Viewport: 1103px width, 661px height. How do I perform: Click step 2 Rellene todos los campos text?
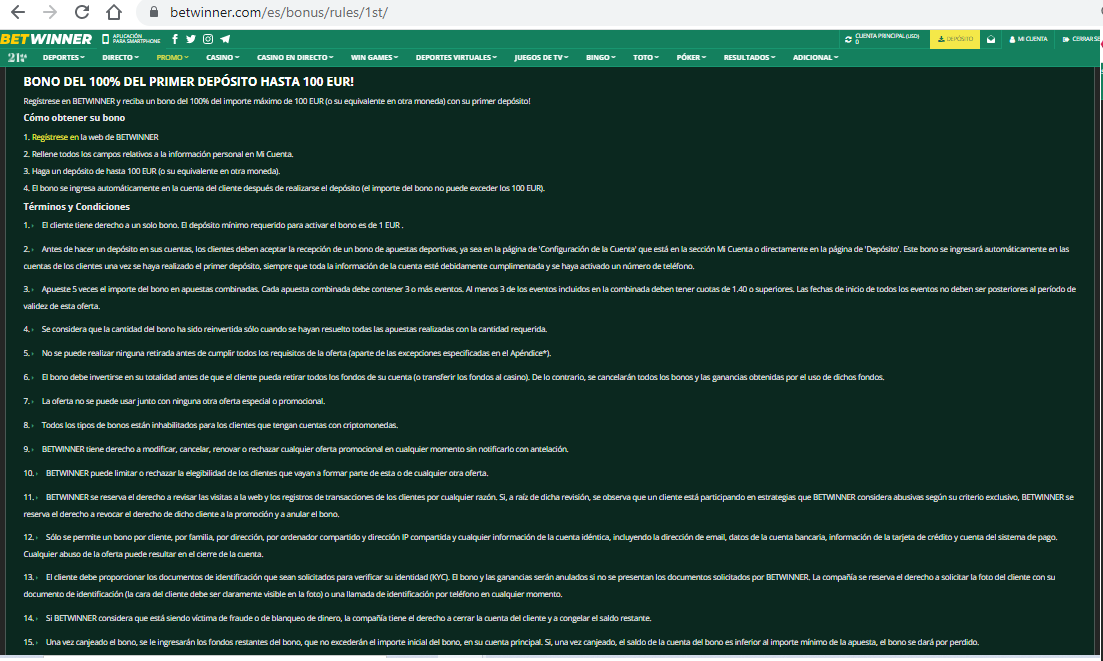(158, 154)
